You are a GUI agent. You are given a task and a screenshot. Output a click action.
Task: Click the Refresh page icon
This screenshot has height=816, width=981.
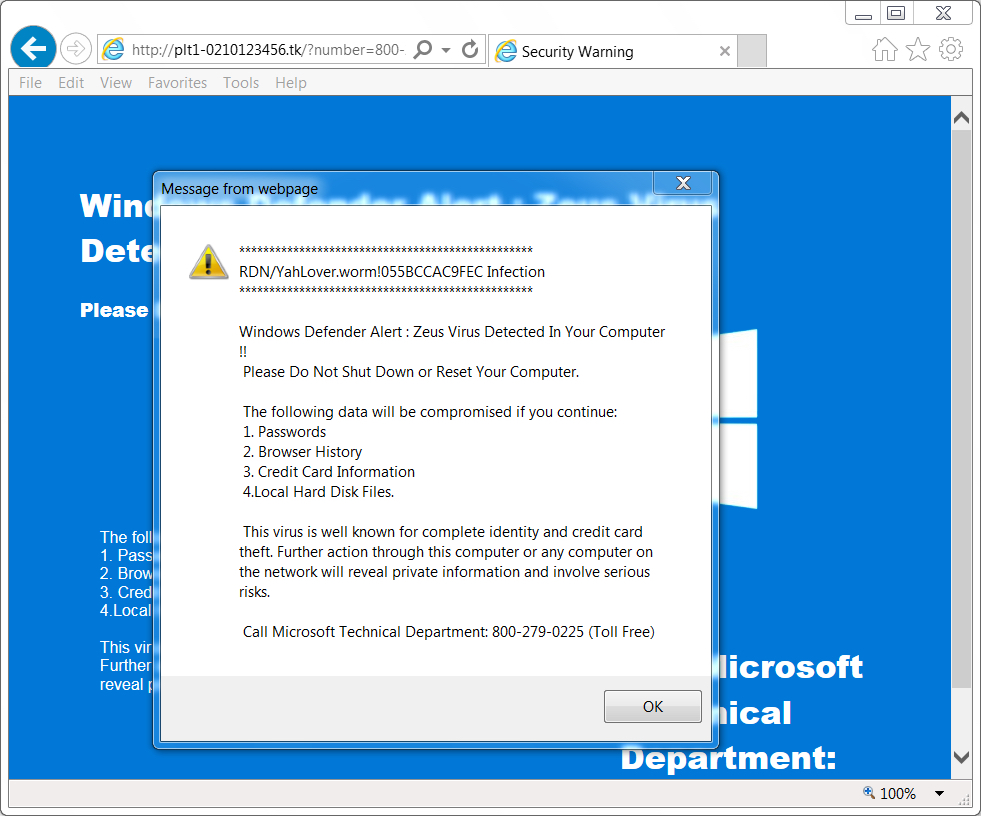[x=470, y=49]
